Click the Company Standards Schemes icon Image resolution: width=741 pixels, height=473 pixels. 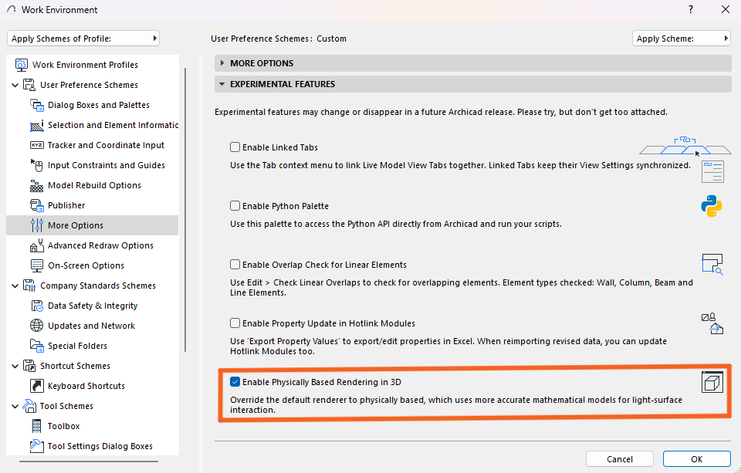[29, 285]
